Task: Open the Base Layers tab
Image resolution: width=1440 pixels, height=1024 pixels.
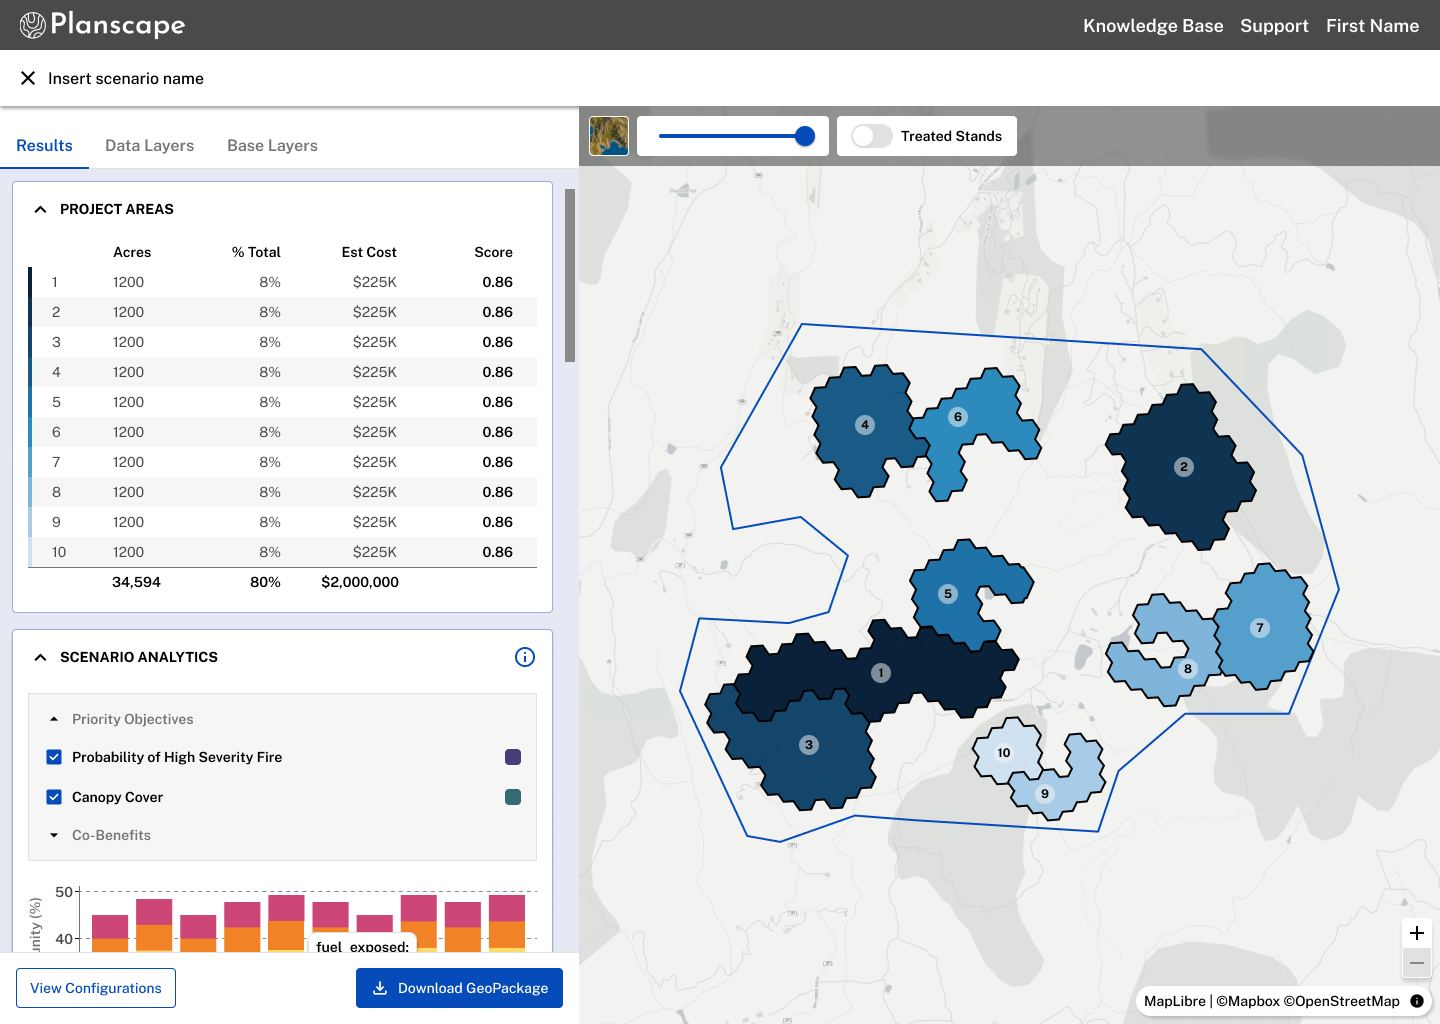Action: coord(272,145)
